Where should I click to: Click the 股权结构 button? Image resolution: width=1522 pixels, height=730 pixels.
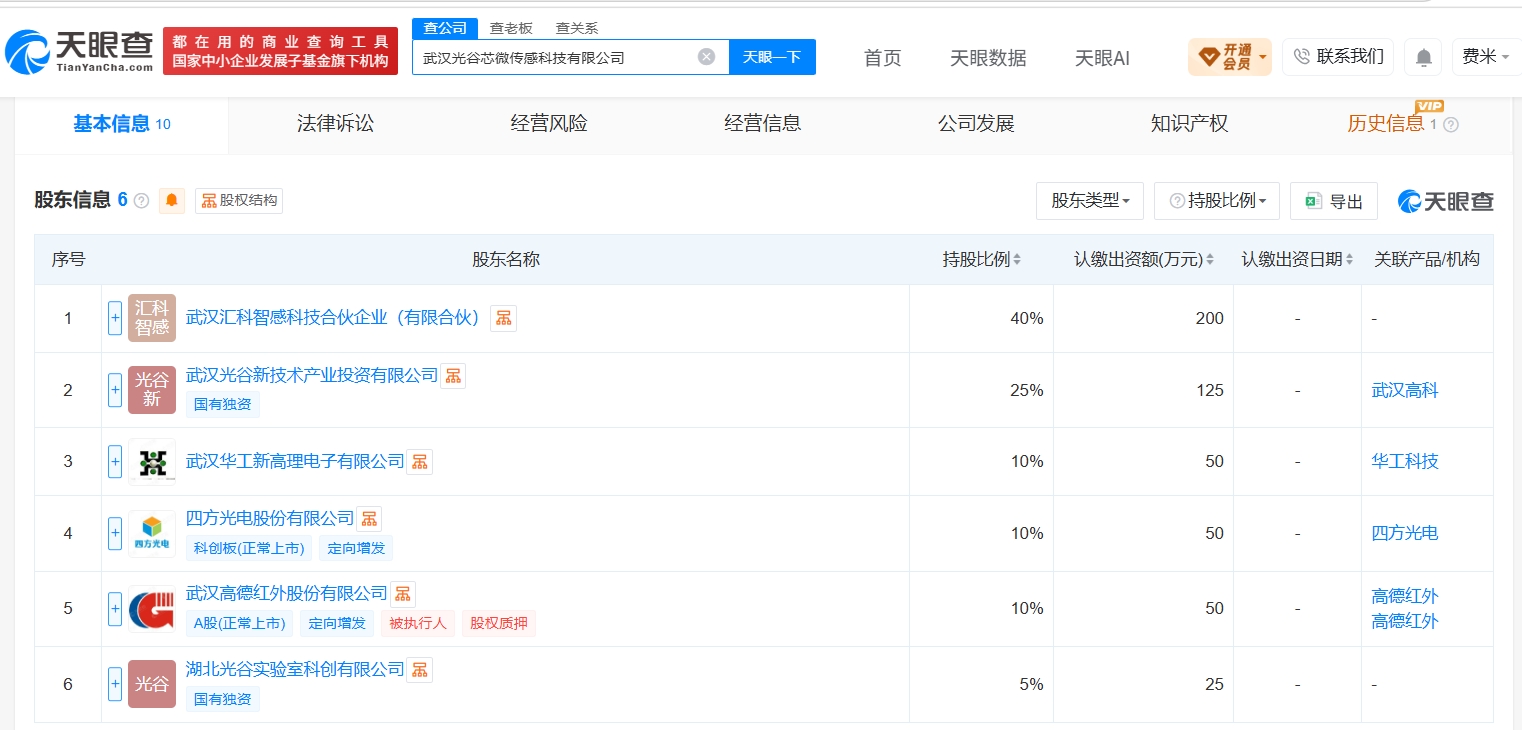[x=239, y=201]
